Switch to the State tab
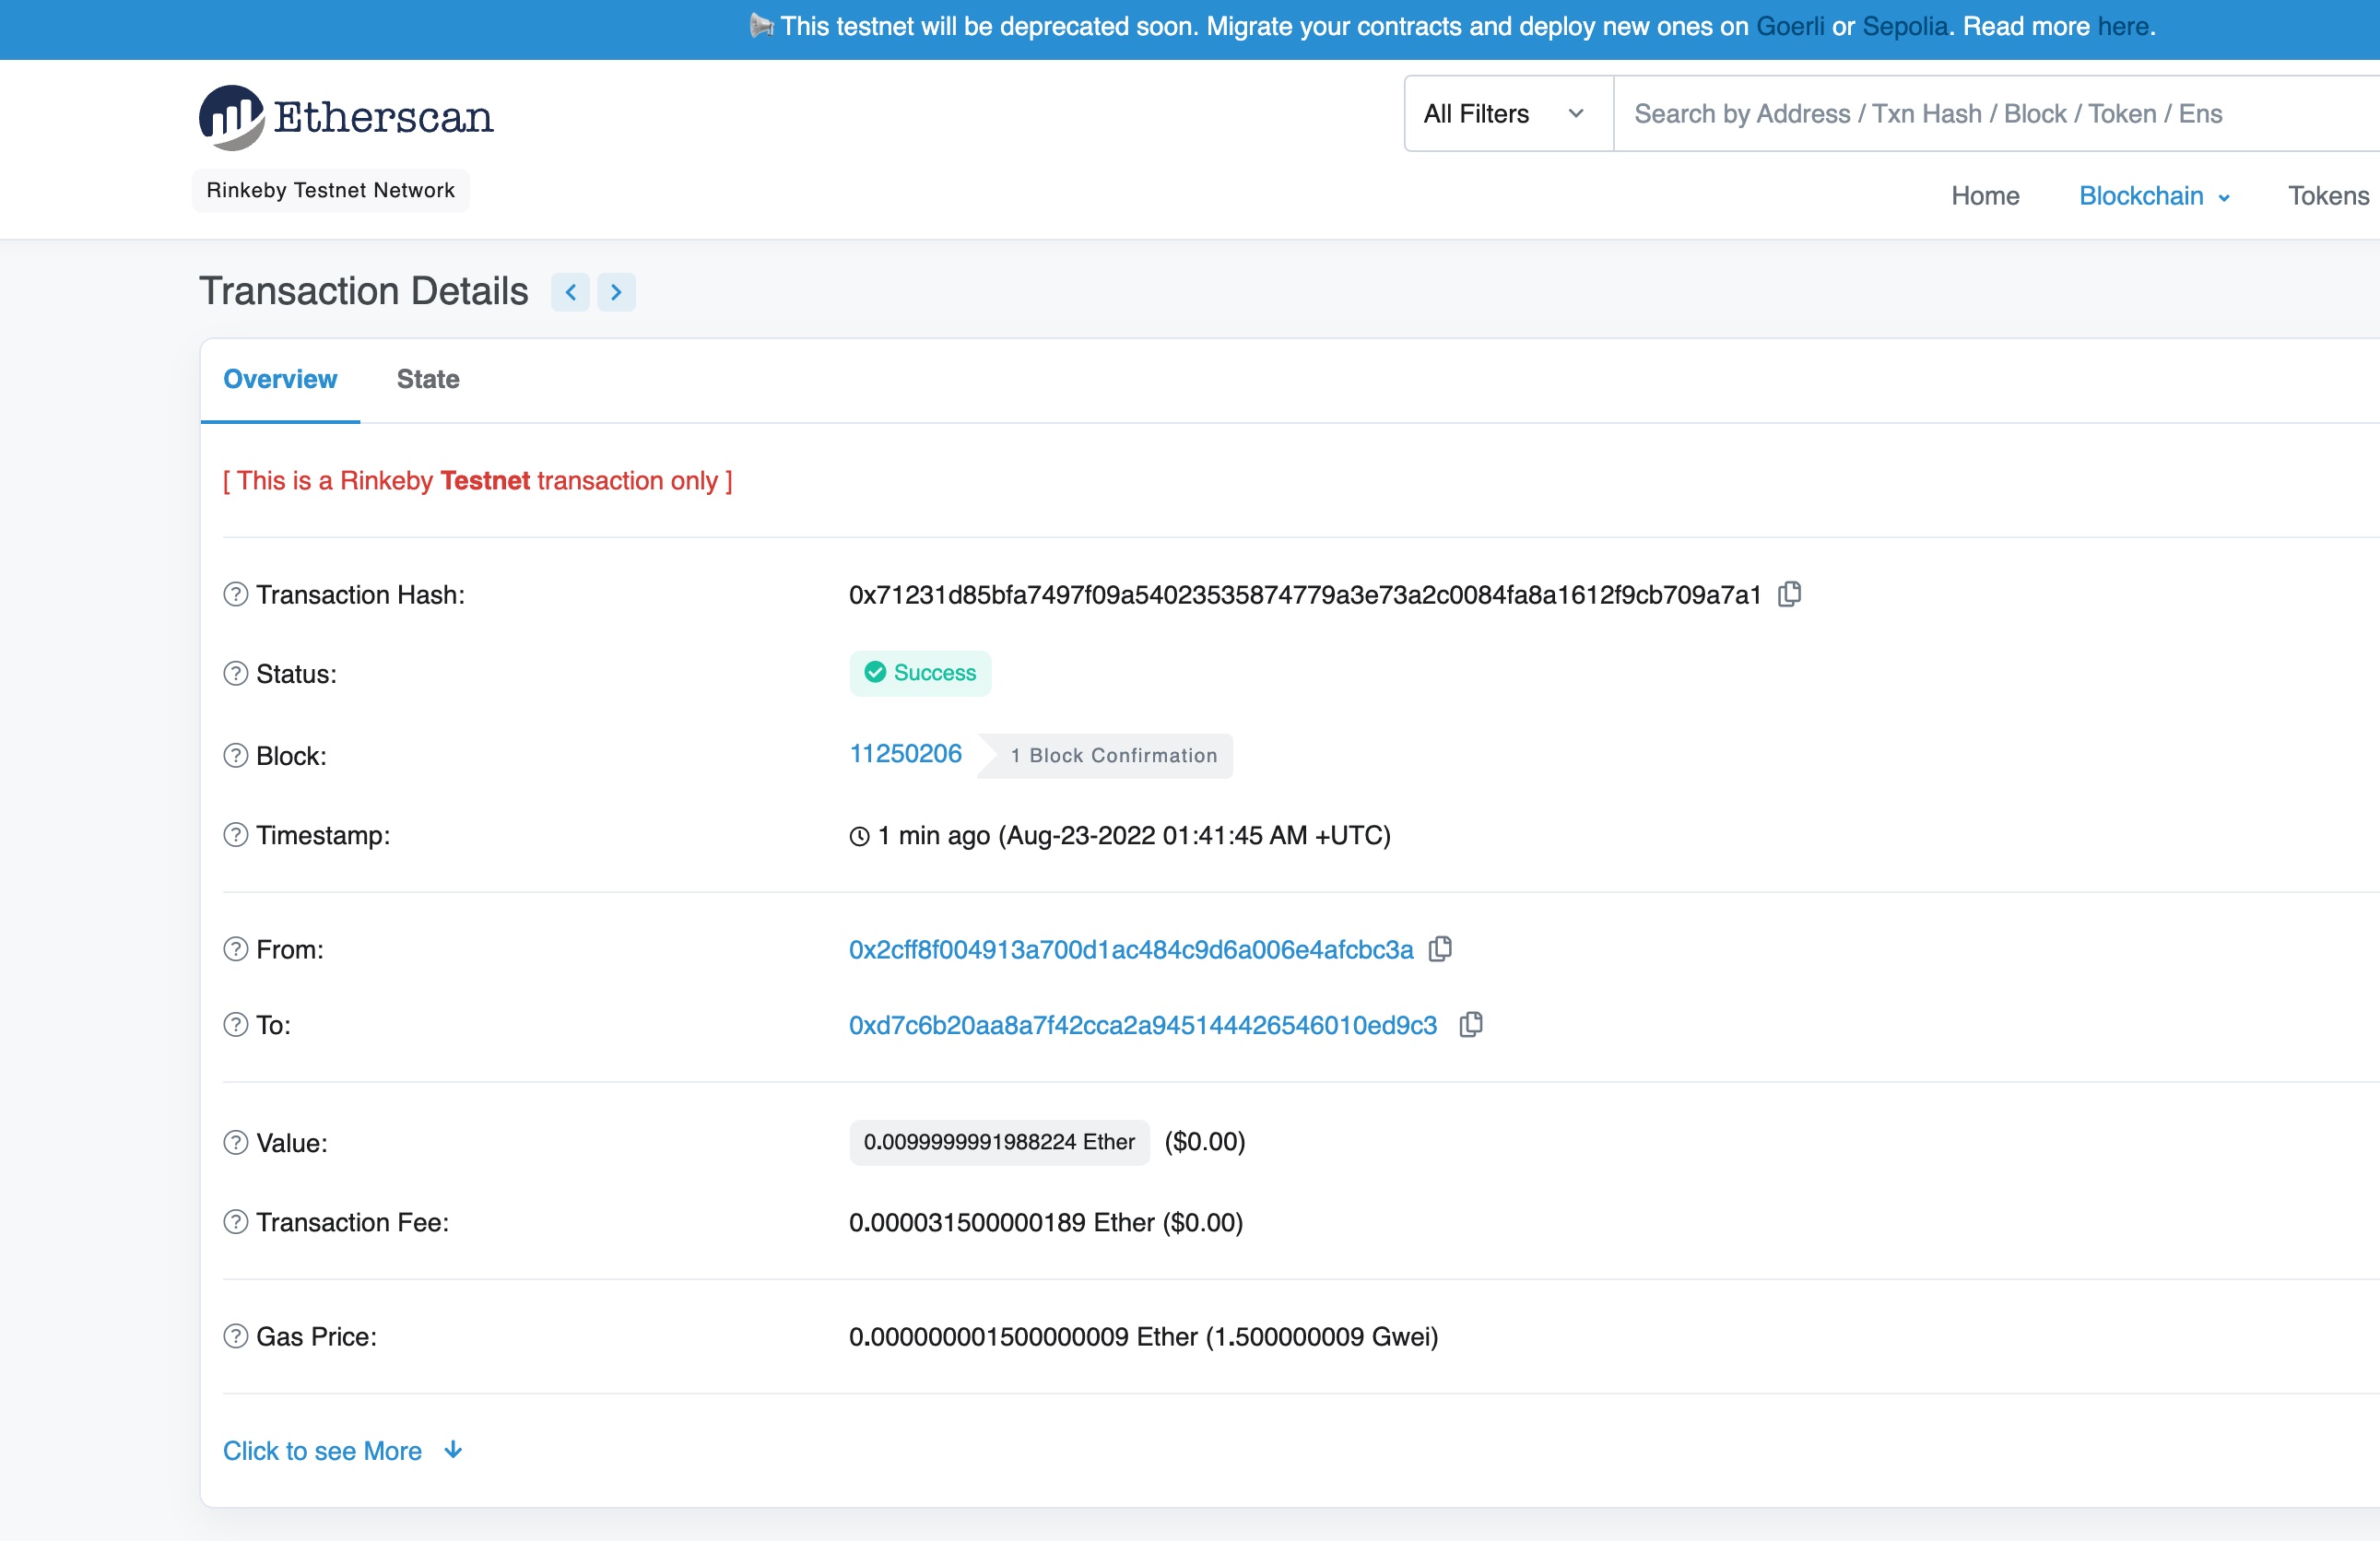Image resolution: width=2380 pixels, height=1541 pixels. point(427,379)
